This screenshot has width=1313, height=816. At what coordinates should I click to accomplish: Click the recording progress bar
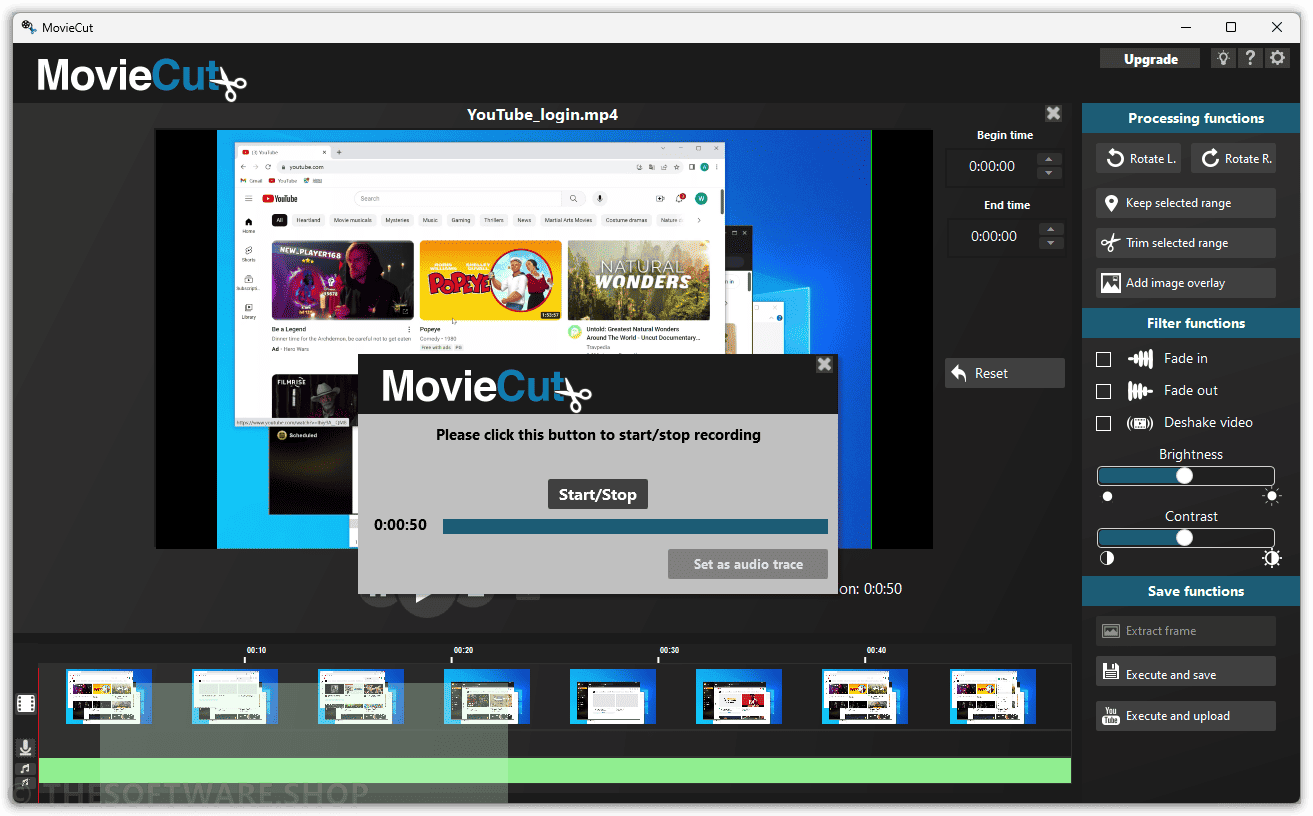(x=635, y=526)
